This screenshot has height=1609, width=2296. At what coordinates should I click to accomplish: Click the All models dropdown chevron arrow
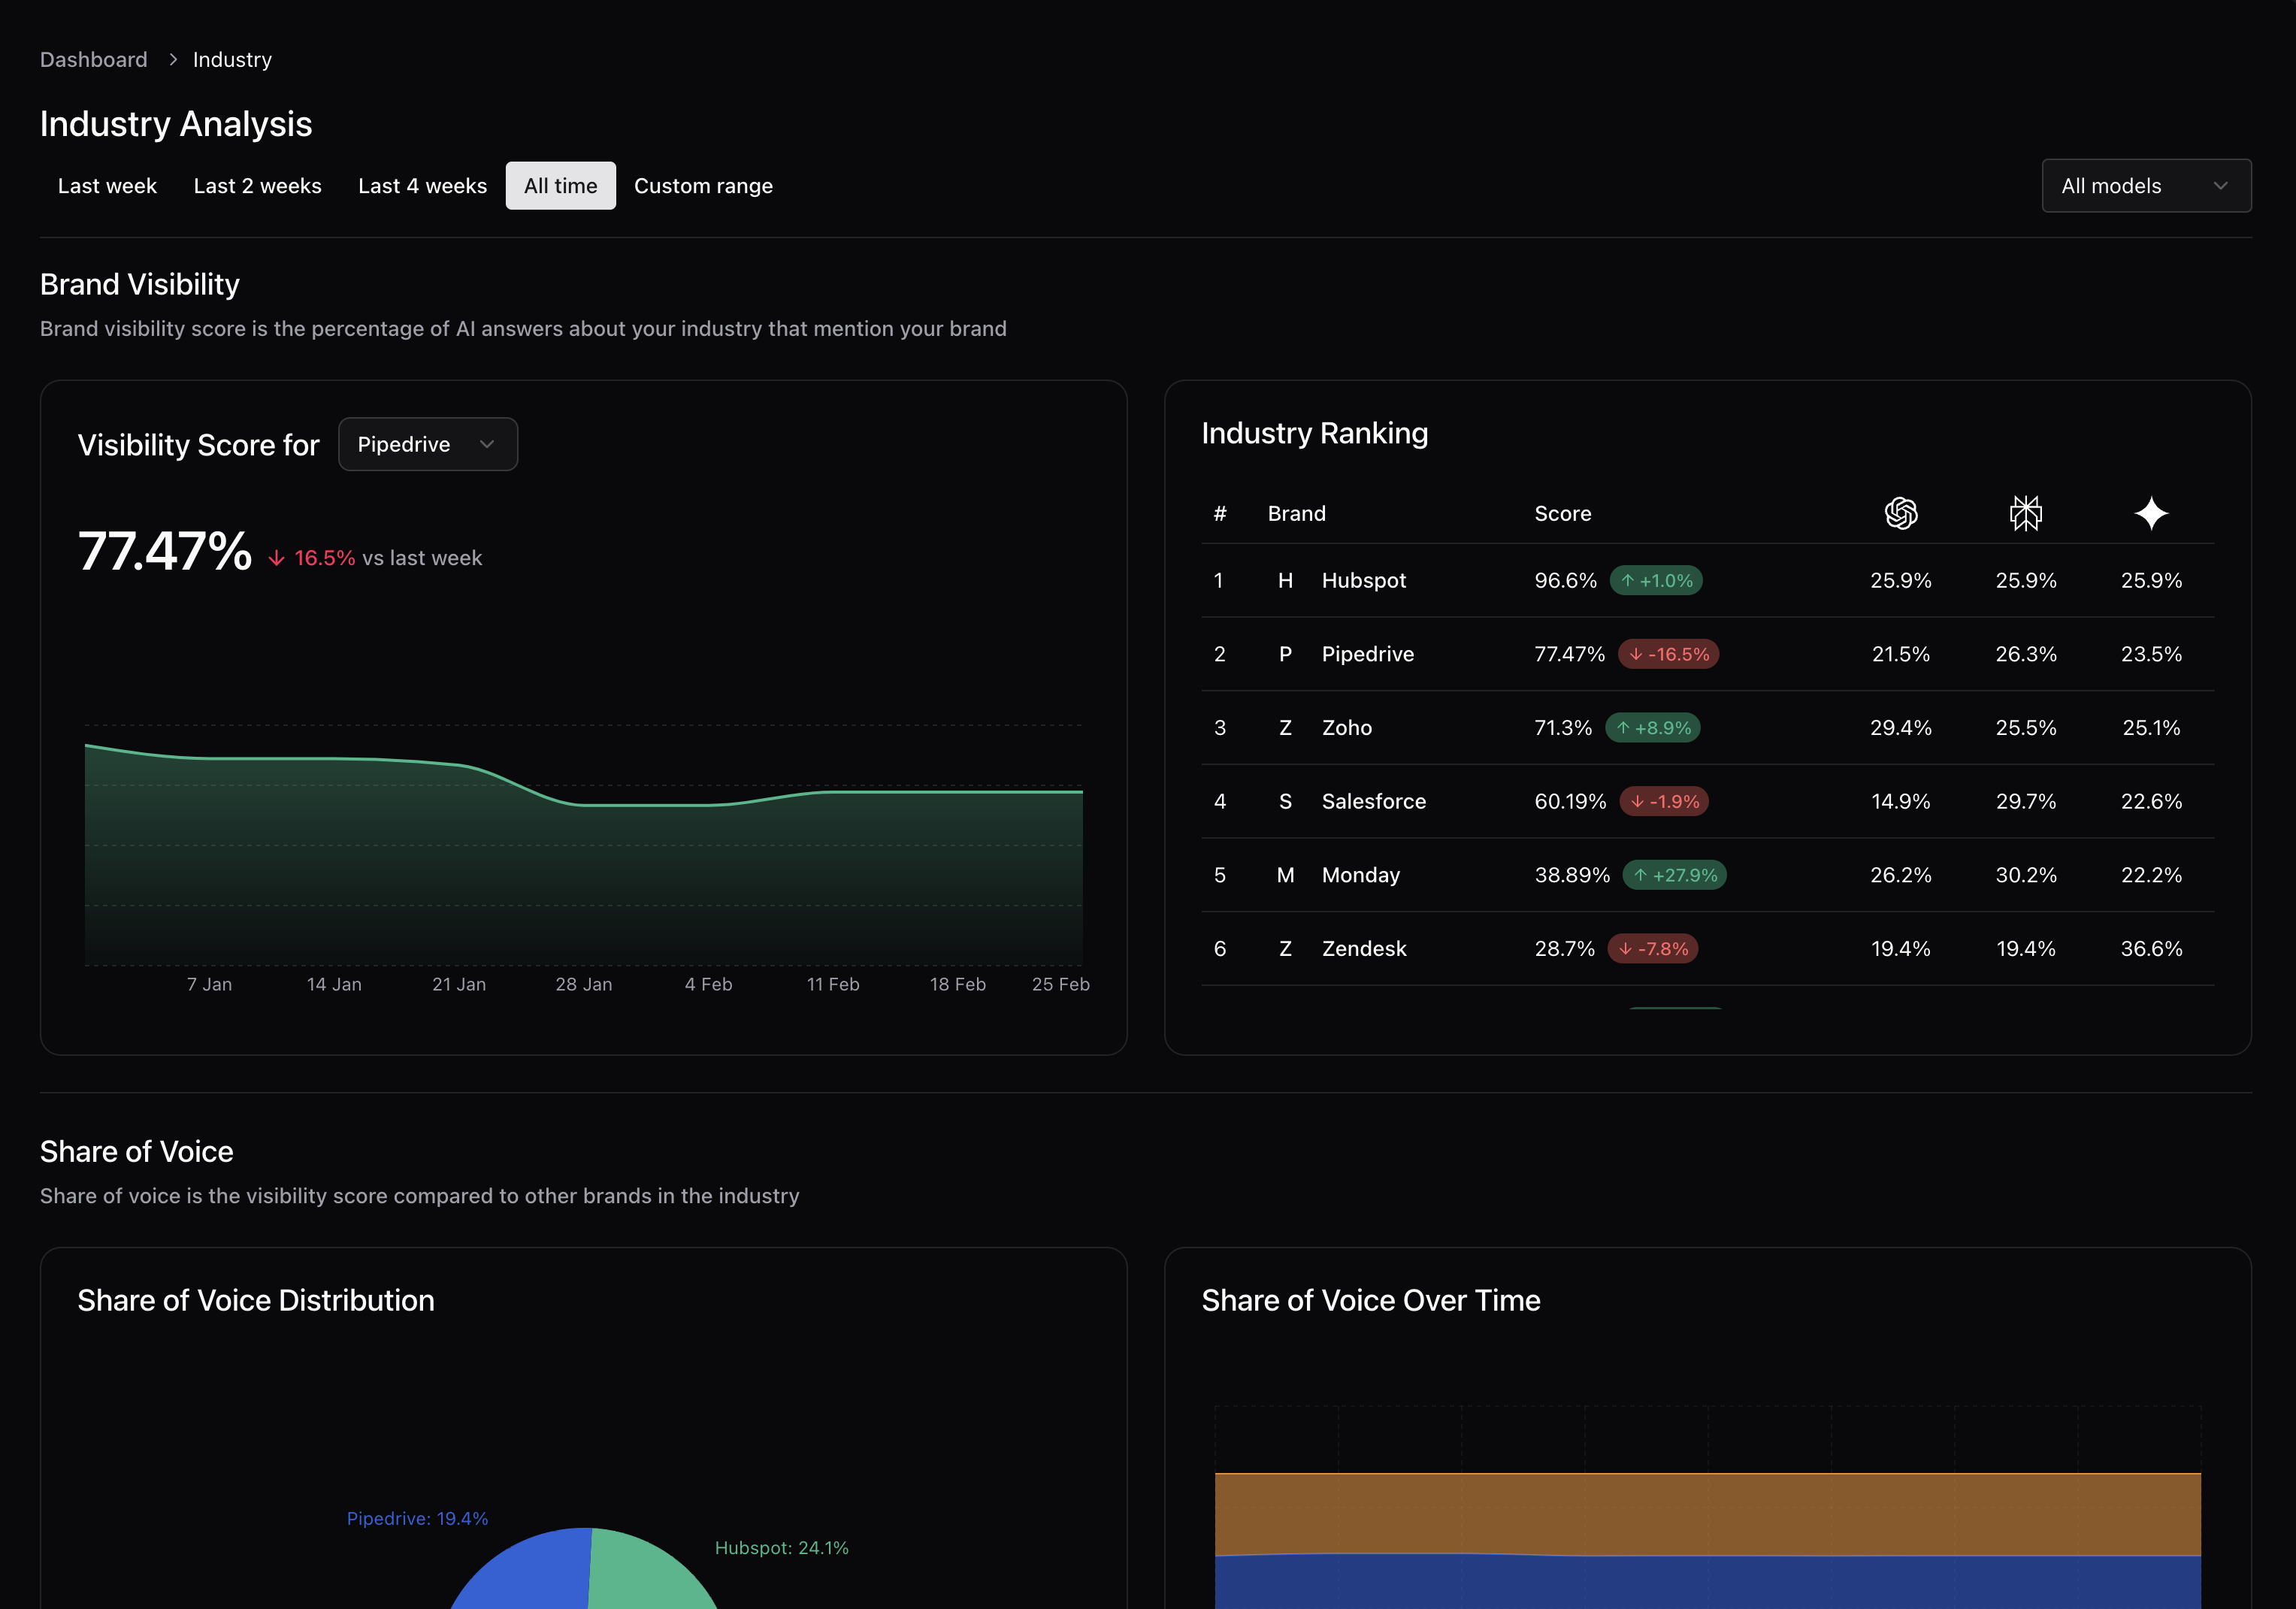point(2220,186)
